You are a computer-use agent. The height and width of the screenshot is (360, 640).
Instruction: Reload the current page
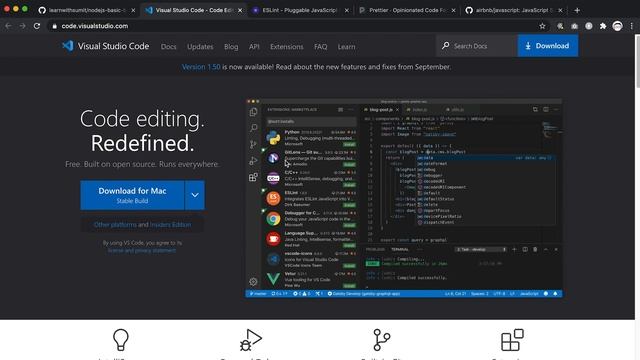tap(37, 26)
